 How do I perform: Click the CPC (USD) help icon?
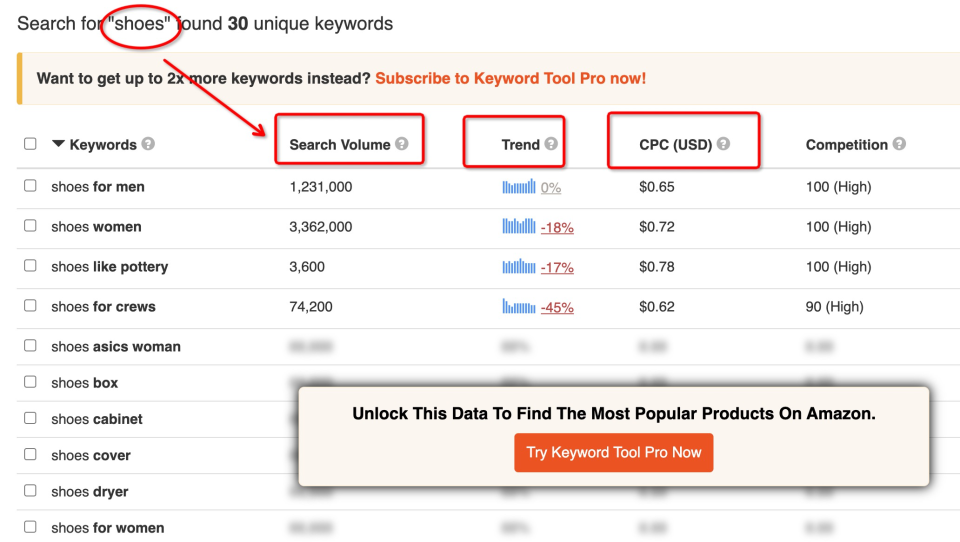click(723, 144)
